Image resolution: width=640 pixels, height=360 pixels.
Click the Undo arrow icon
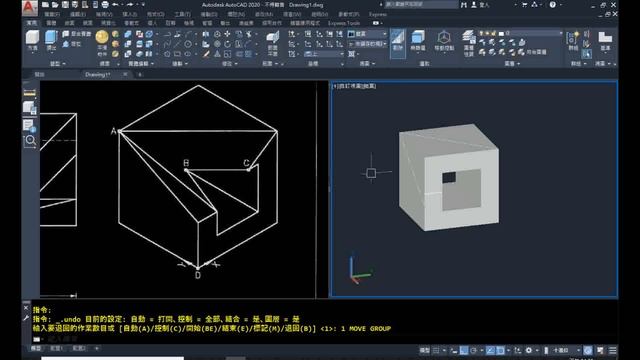tap(115, 5)
